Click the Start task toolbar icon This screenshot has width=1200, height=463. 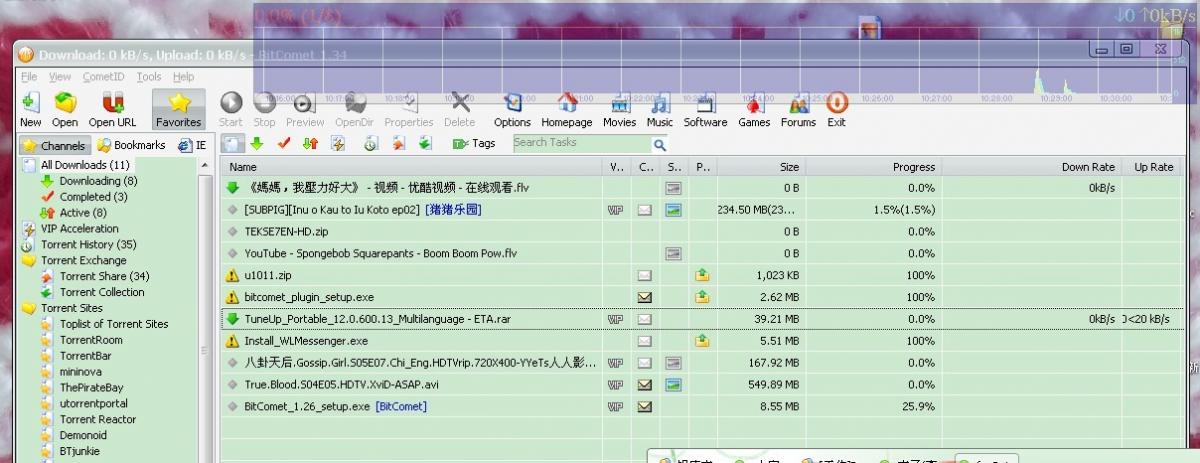[x=231, y=109]
